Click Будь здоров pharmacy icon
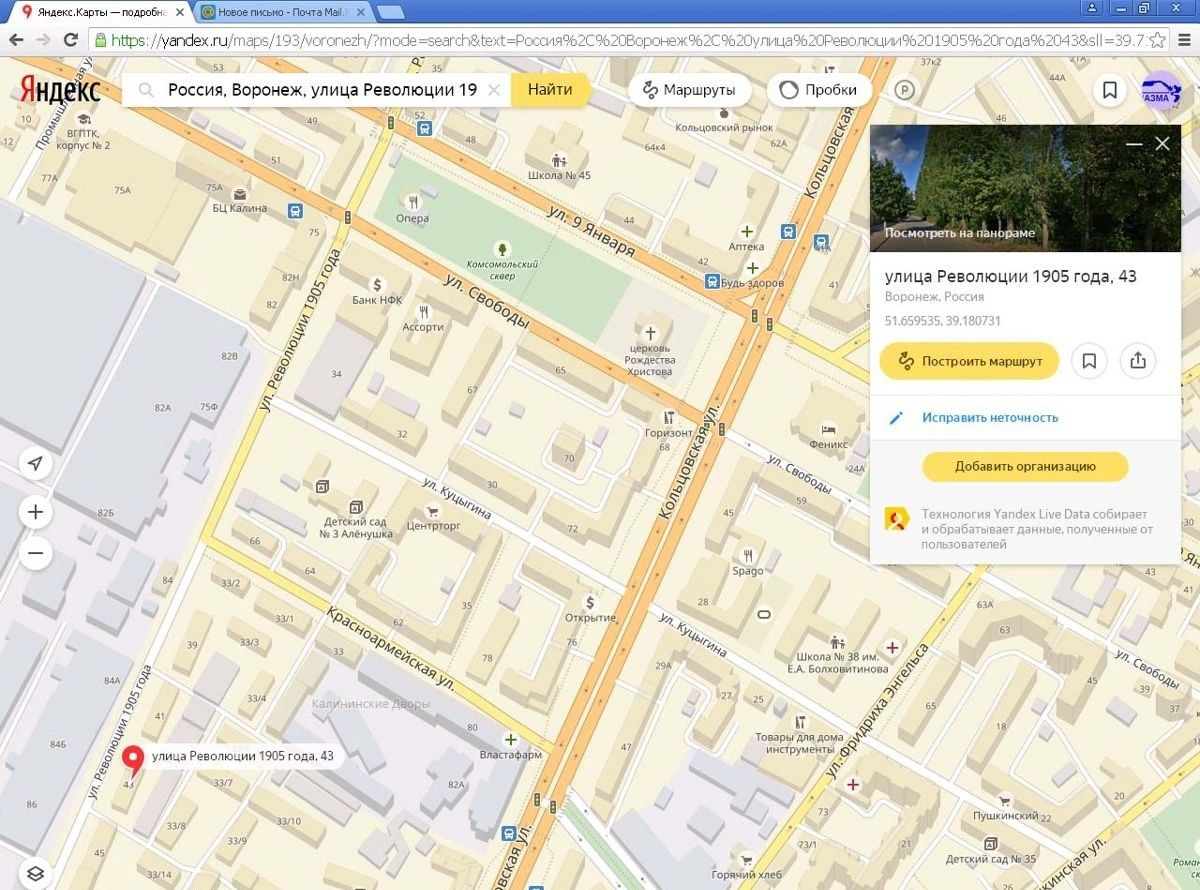The image size is (1200, 890). tap(752, 267)
